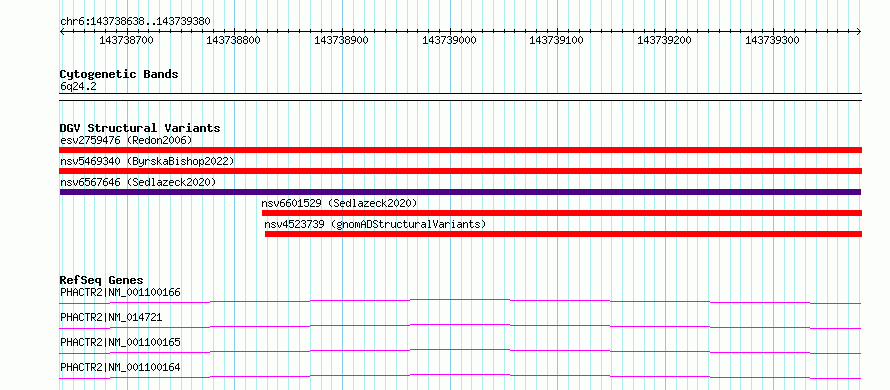Click the PHACTR2|NM_001100164 transcript label
This screenshot has height=390, width=890.
click(x=120, y=367)
